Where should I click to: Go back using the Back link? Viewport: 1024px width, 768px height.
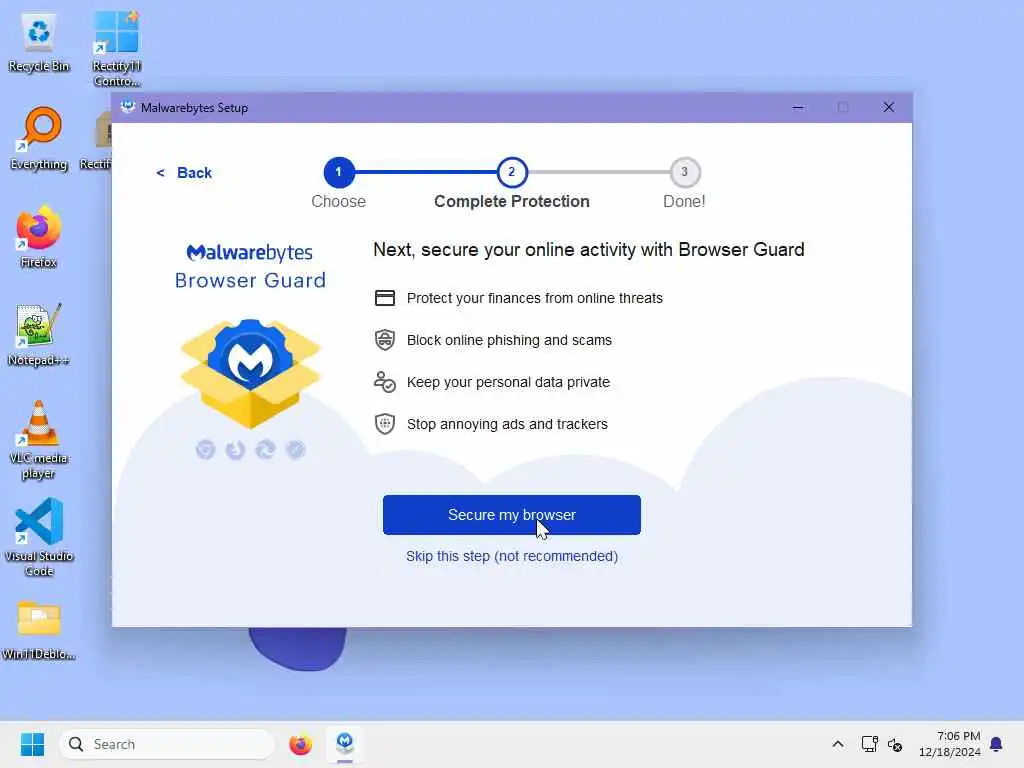(184, 172)
